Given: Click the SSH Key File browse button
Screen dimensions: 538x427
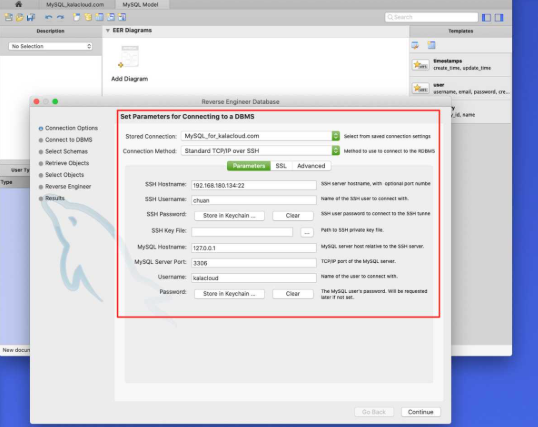Looking at the screenshot, I should (x=307, y=232).
